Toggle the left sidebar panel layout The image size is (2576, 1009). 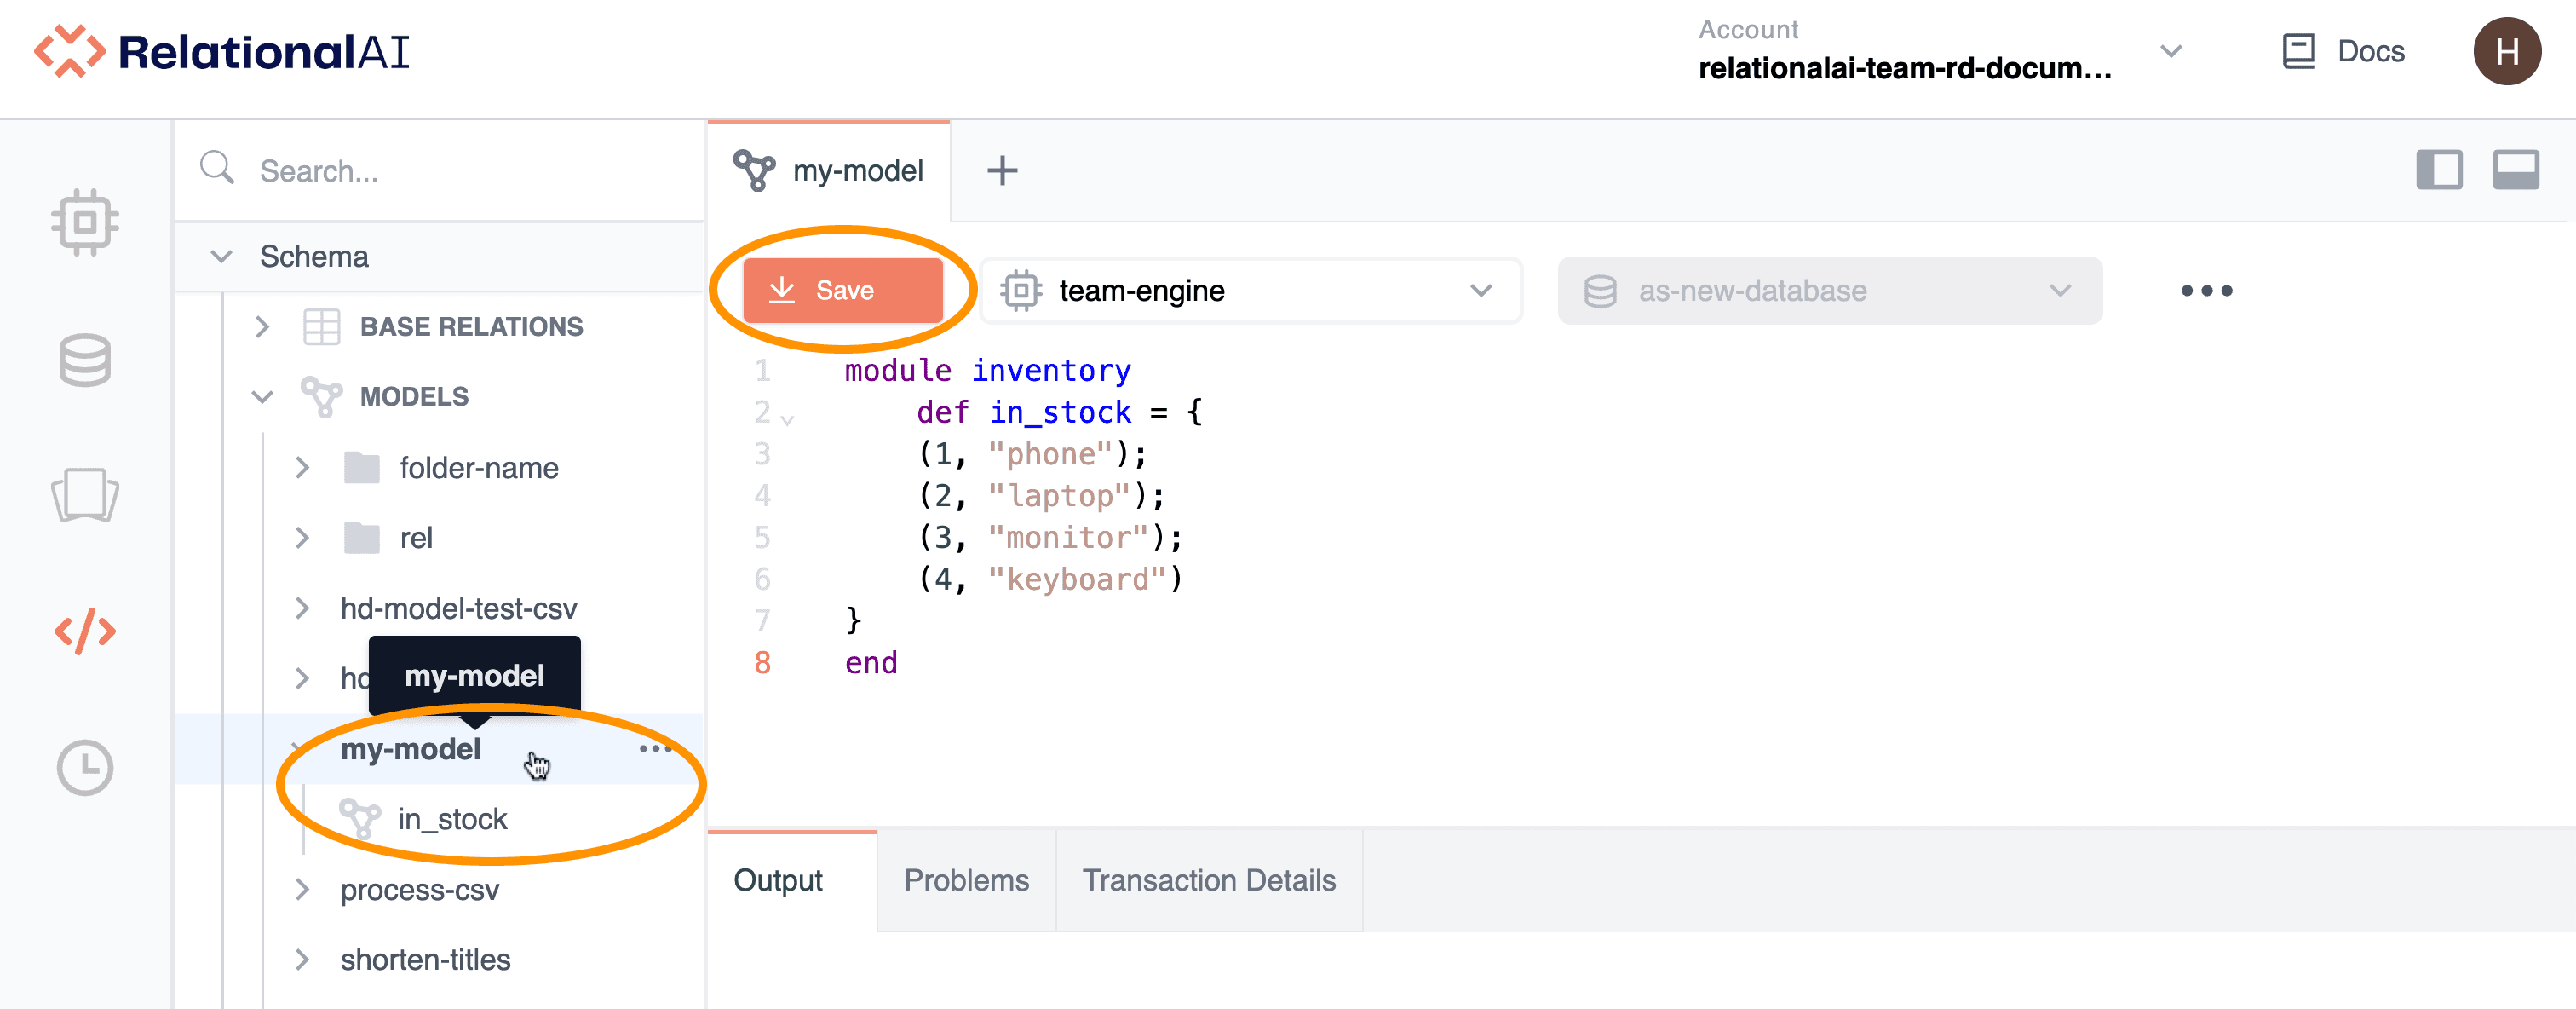click(x=2438, y=170)
